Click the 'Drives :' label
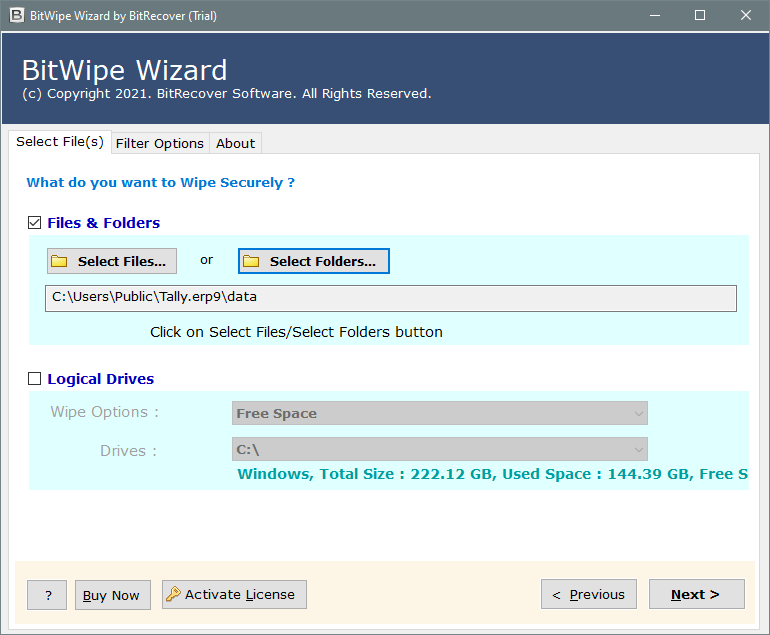 coord(128,451)
